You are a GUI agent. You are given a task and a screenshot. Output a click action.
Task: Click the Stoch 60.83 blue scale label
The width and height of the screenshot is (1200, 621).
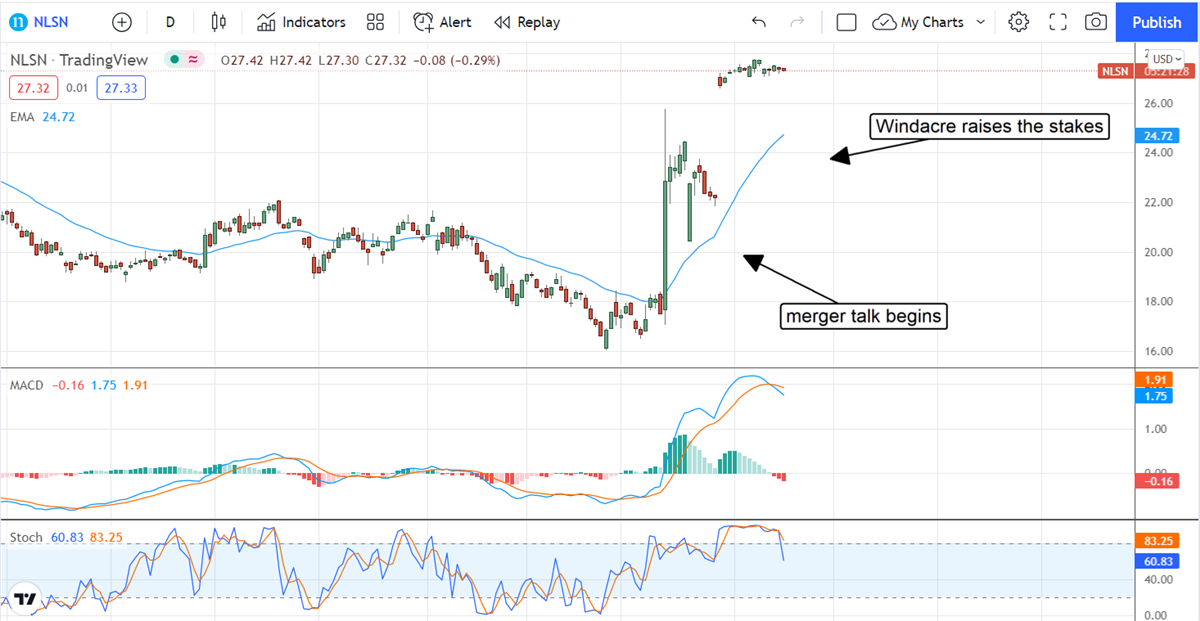point(1157,559)
